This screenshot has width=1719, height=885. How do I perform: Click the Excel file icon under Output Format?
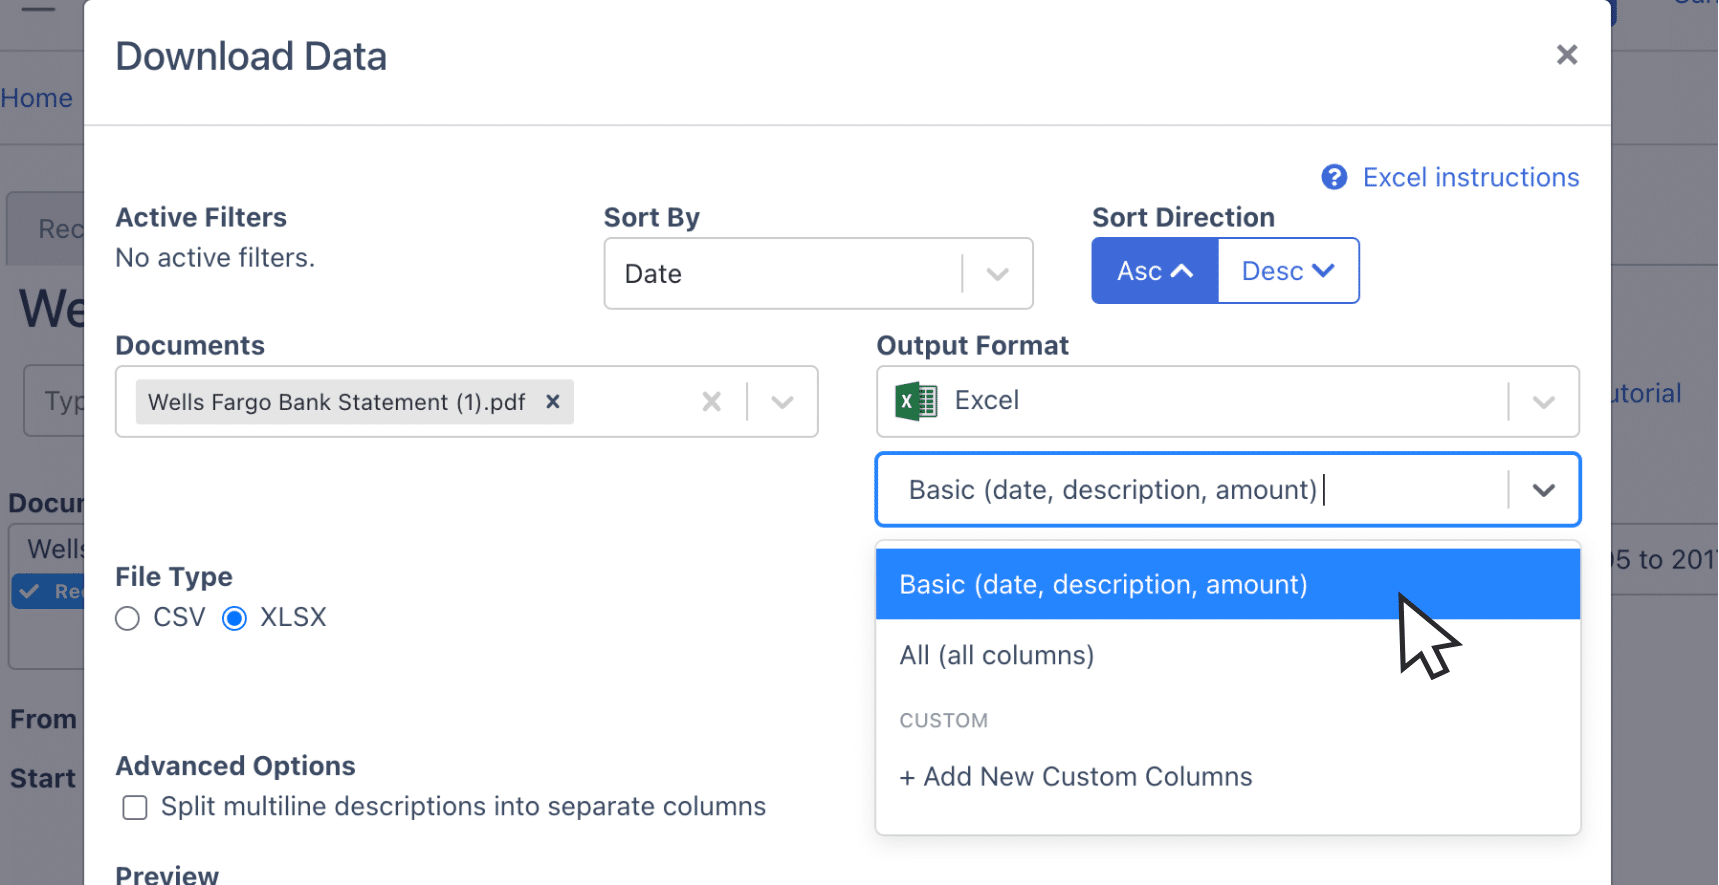916,401
